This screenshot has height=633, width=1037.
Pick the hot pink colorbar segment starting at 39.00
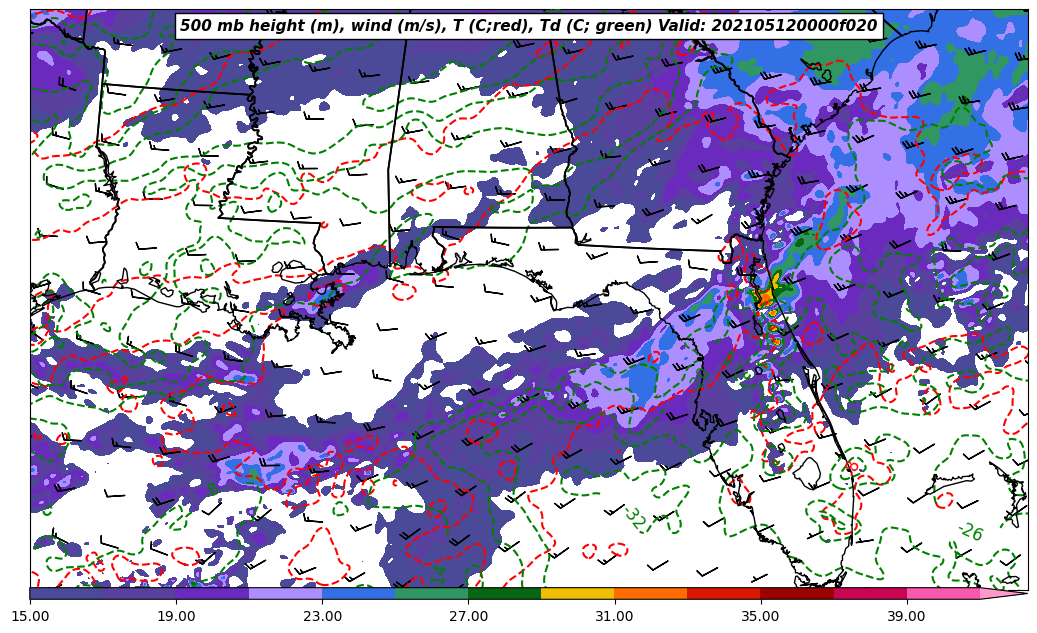pyautogui.click(x=943, y=593)
